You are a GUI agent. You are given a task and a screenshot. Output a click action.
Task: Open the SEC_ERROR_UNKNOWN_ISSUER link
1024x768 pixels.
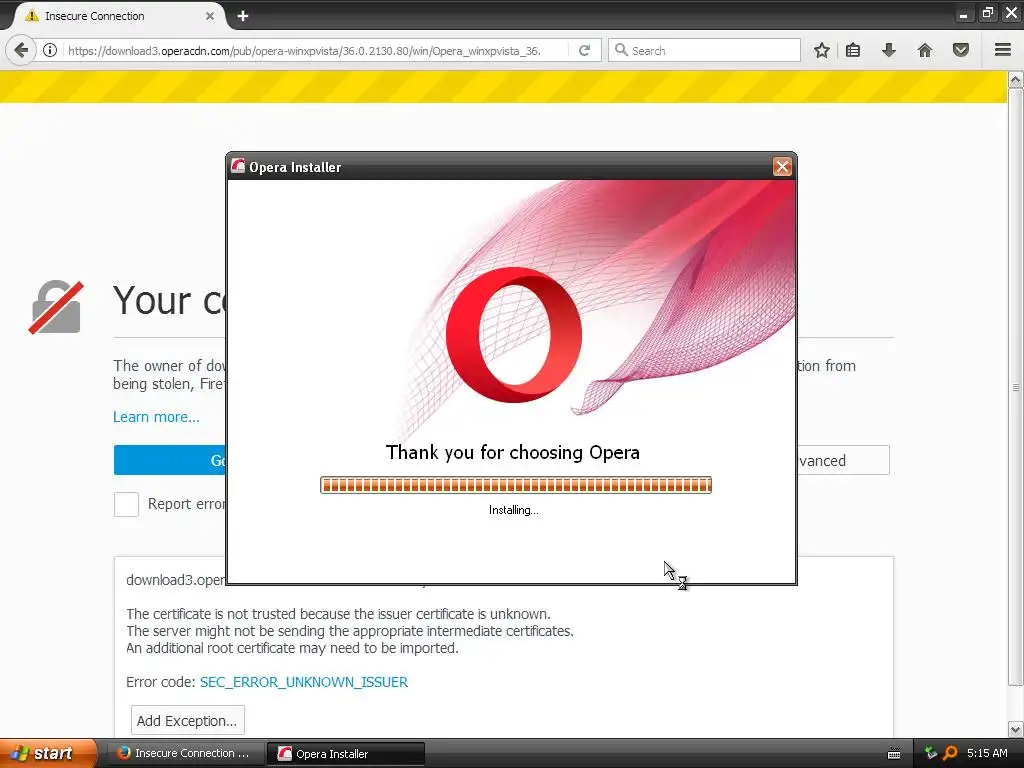[304, 682]
